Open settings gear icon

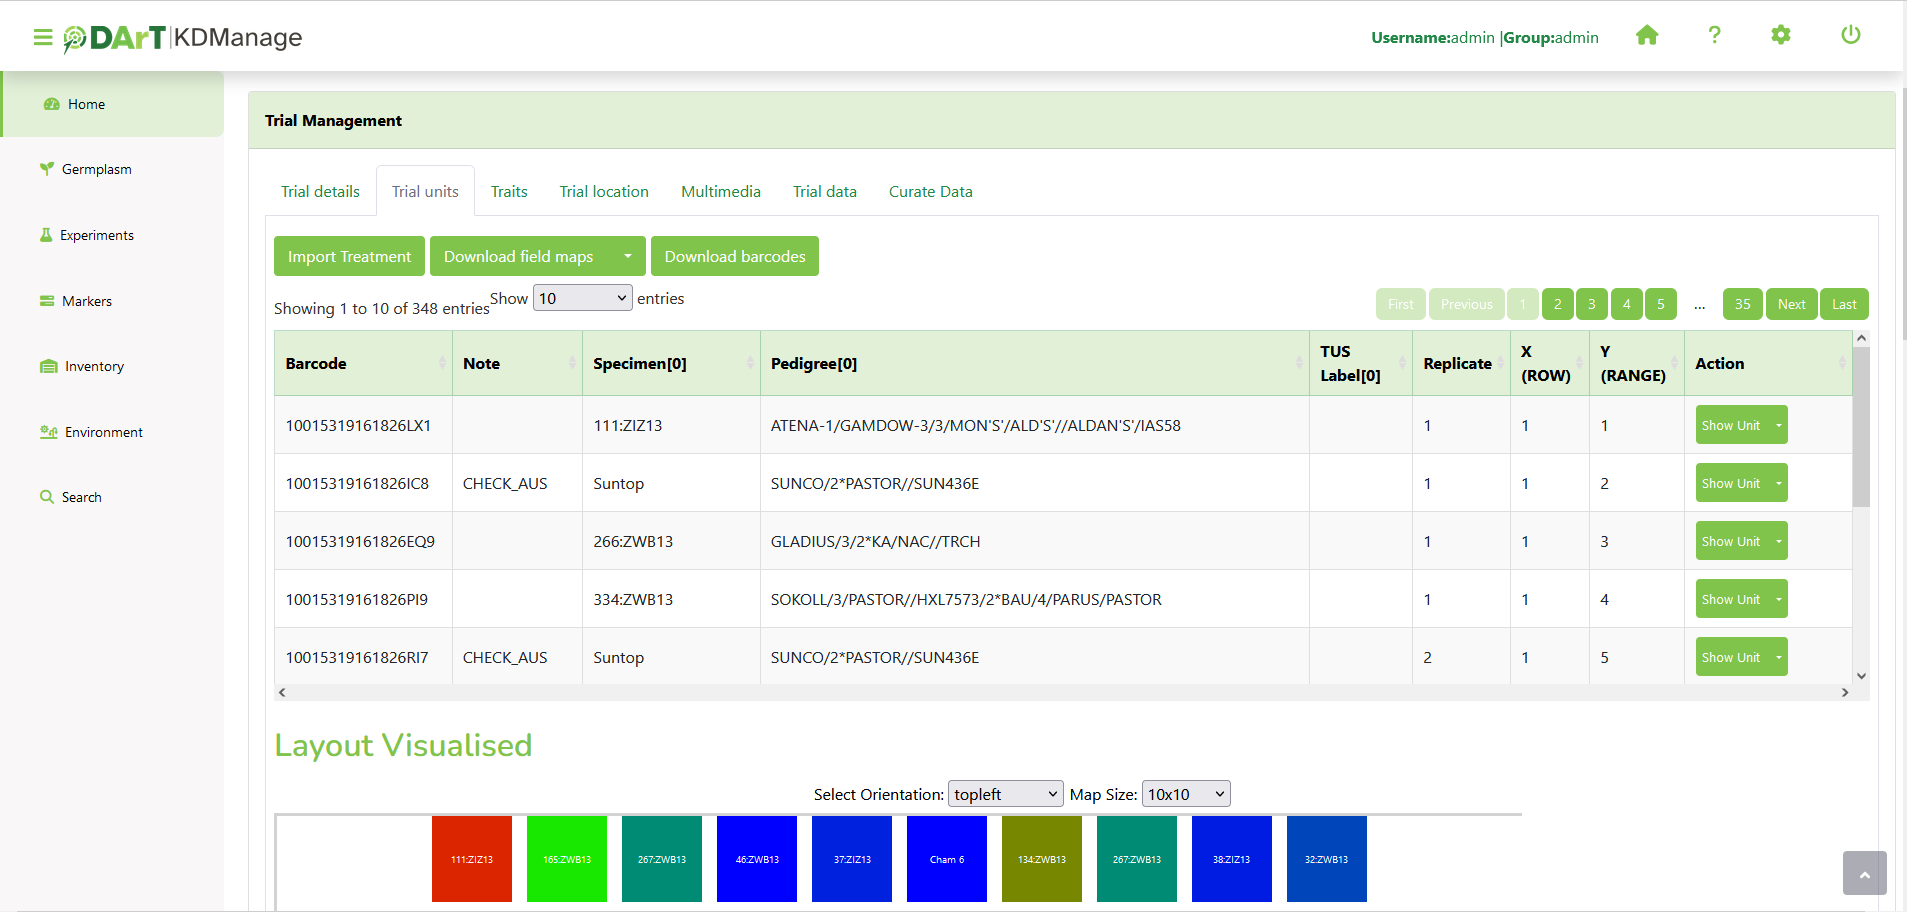click(x=1780, y=36)
